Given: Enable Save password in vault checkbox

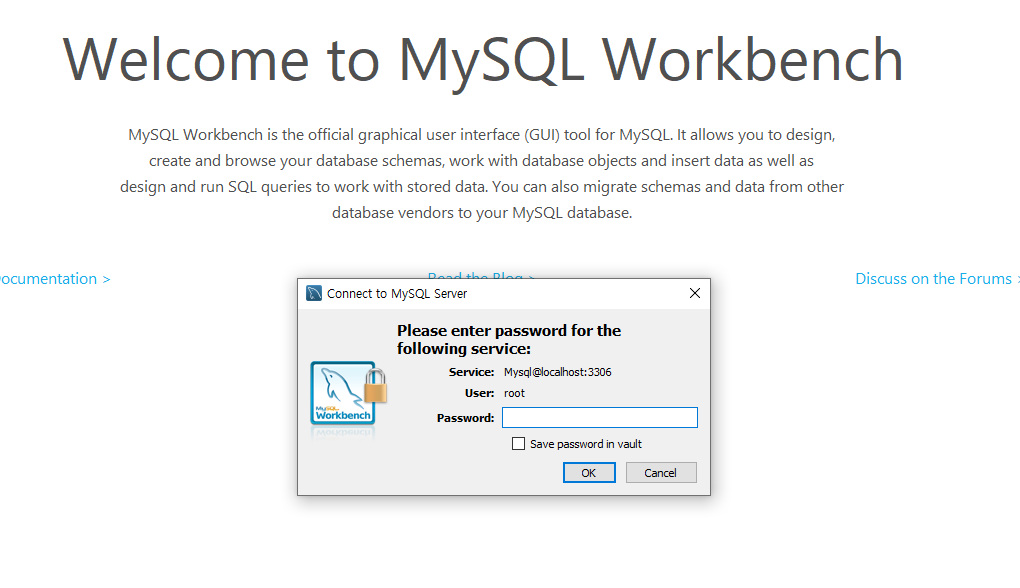Looking at the screenshot, I should tap(518, 444).
